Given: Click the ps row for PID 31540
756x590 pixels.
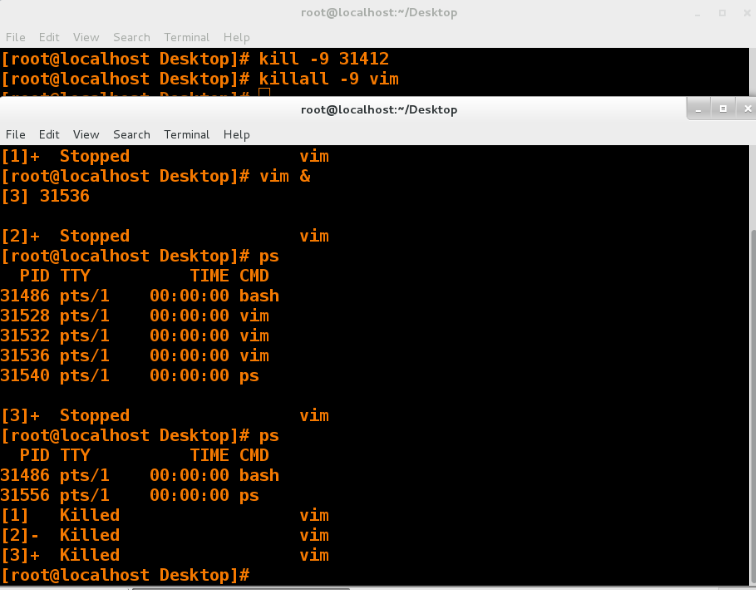Looking at the screenshot, I should pyautogui.click(x=130, y=375).
